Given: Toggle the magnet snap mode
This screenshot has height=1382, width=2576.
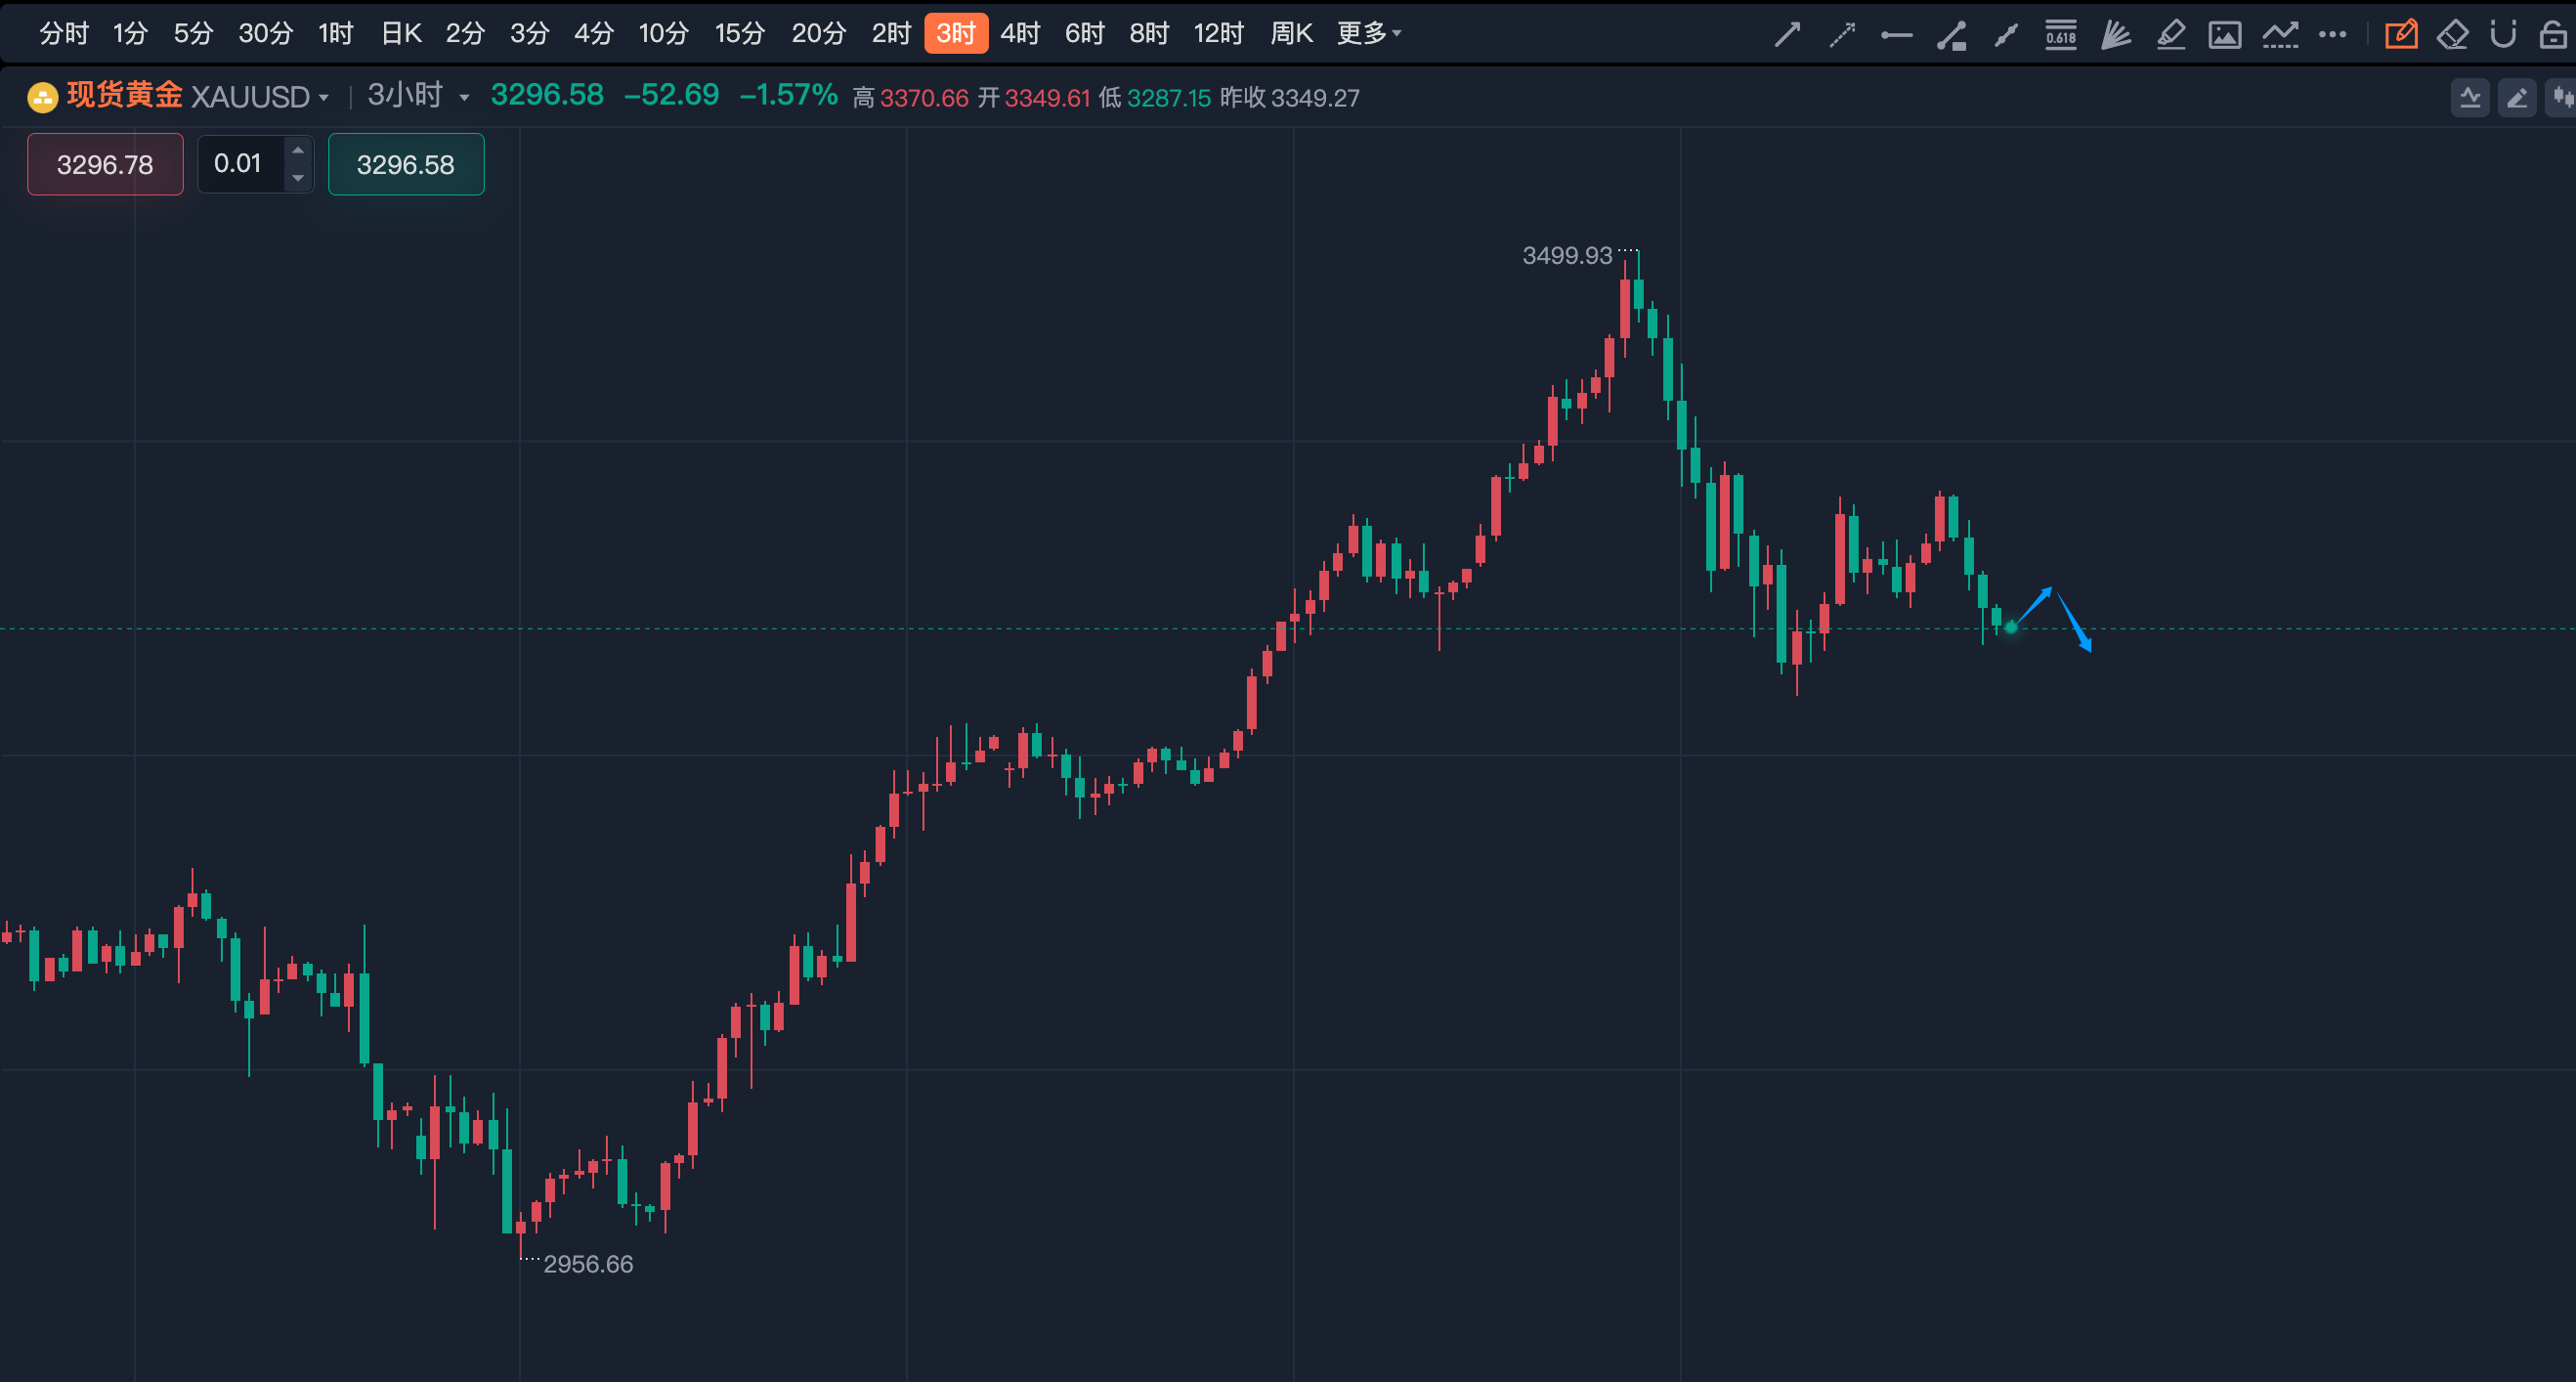Looking at the screenshot, I should point(2503,35).
